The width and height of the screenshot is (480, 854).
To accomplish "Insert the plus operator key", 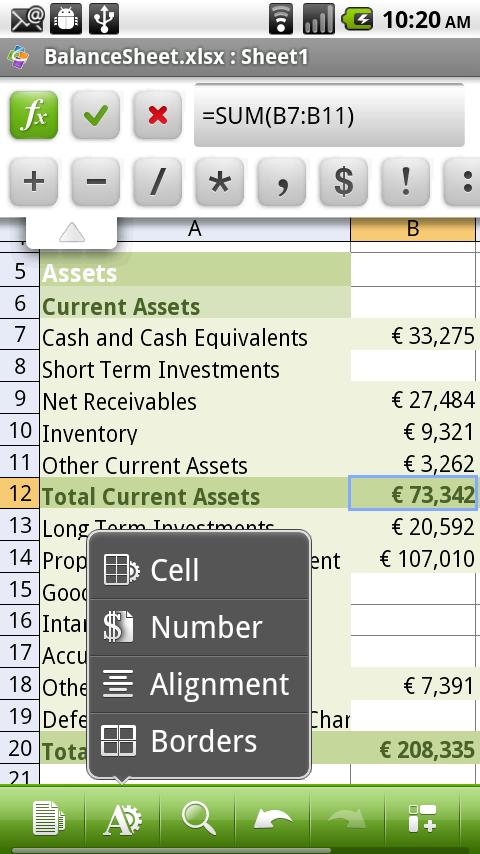I will pyautogui.click(x=34, y=181).
